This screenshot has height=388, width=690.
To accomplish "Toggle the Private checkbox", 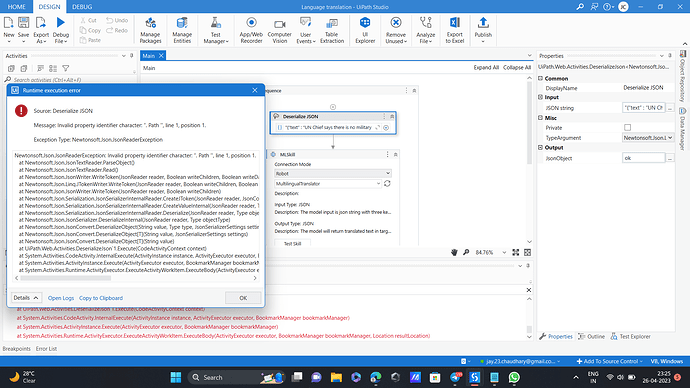I will click(x=628, y=128).
